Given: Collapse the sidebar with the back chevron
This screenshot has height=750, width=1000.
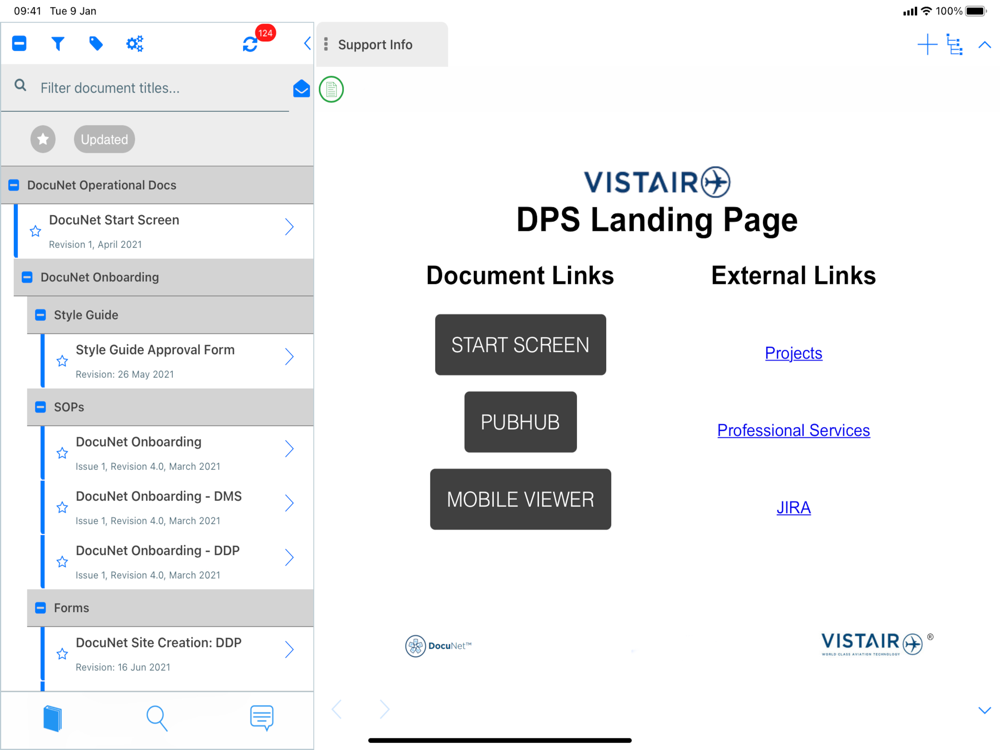Looking at the screenshot, I should pyautogui.click(x=307, y=43).
